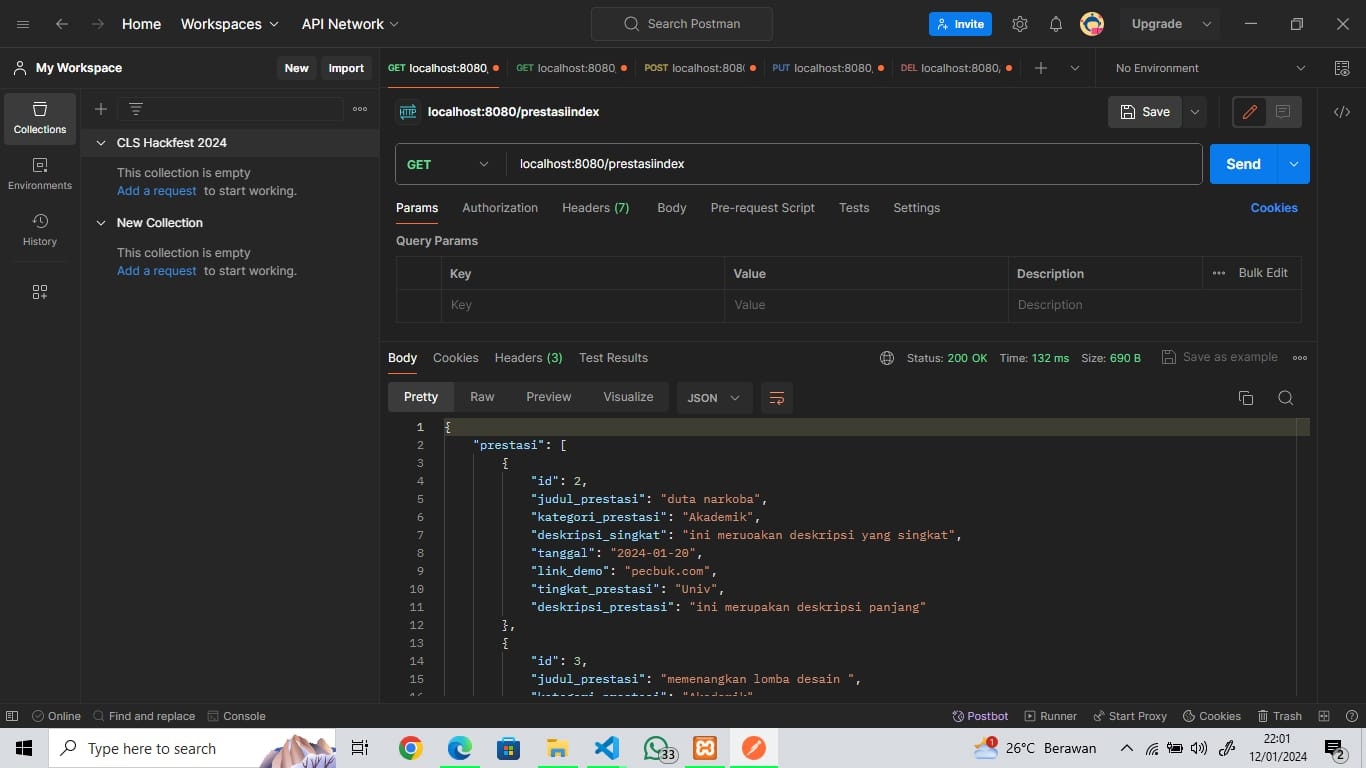Click the search icon in response body
The image size is (1366, 768).
point(1286,398)
